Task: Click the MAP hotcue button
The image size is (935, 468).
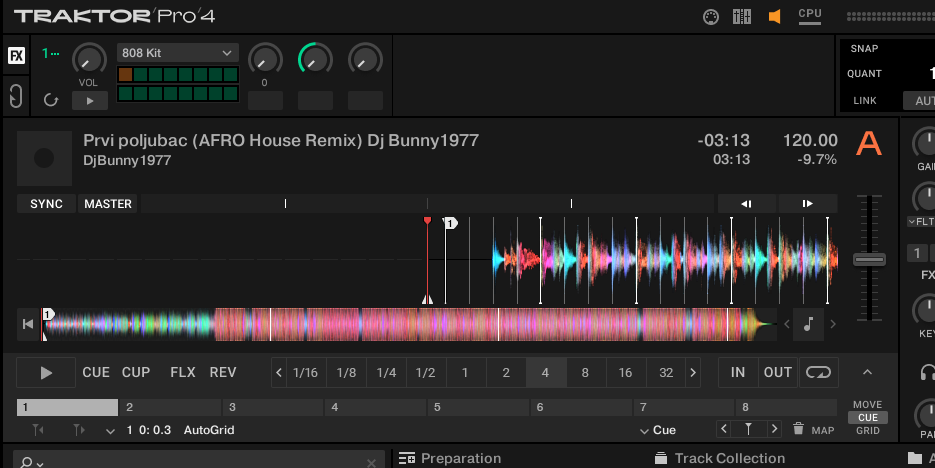Action: (823, 430)
